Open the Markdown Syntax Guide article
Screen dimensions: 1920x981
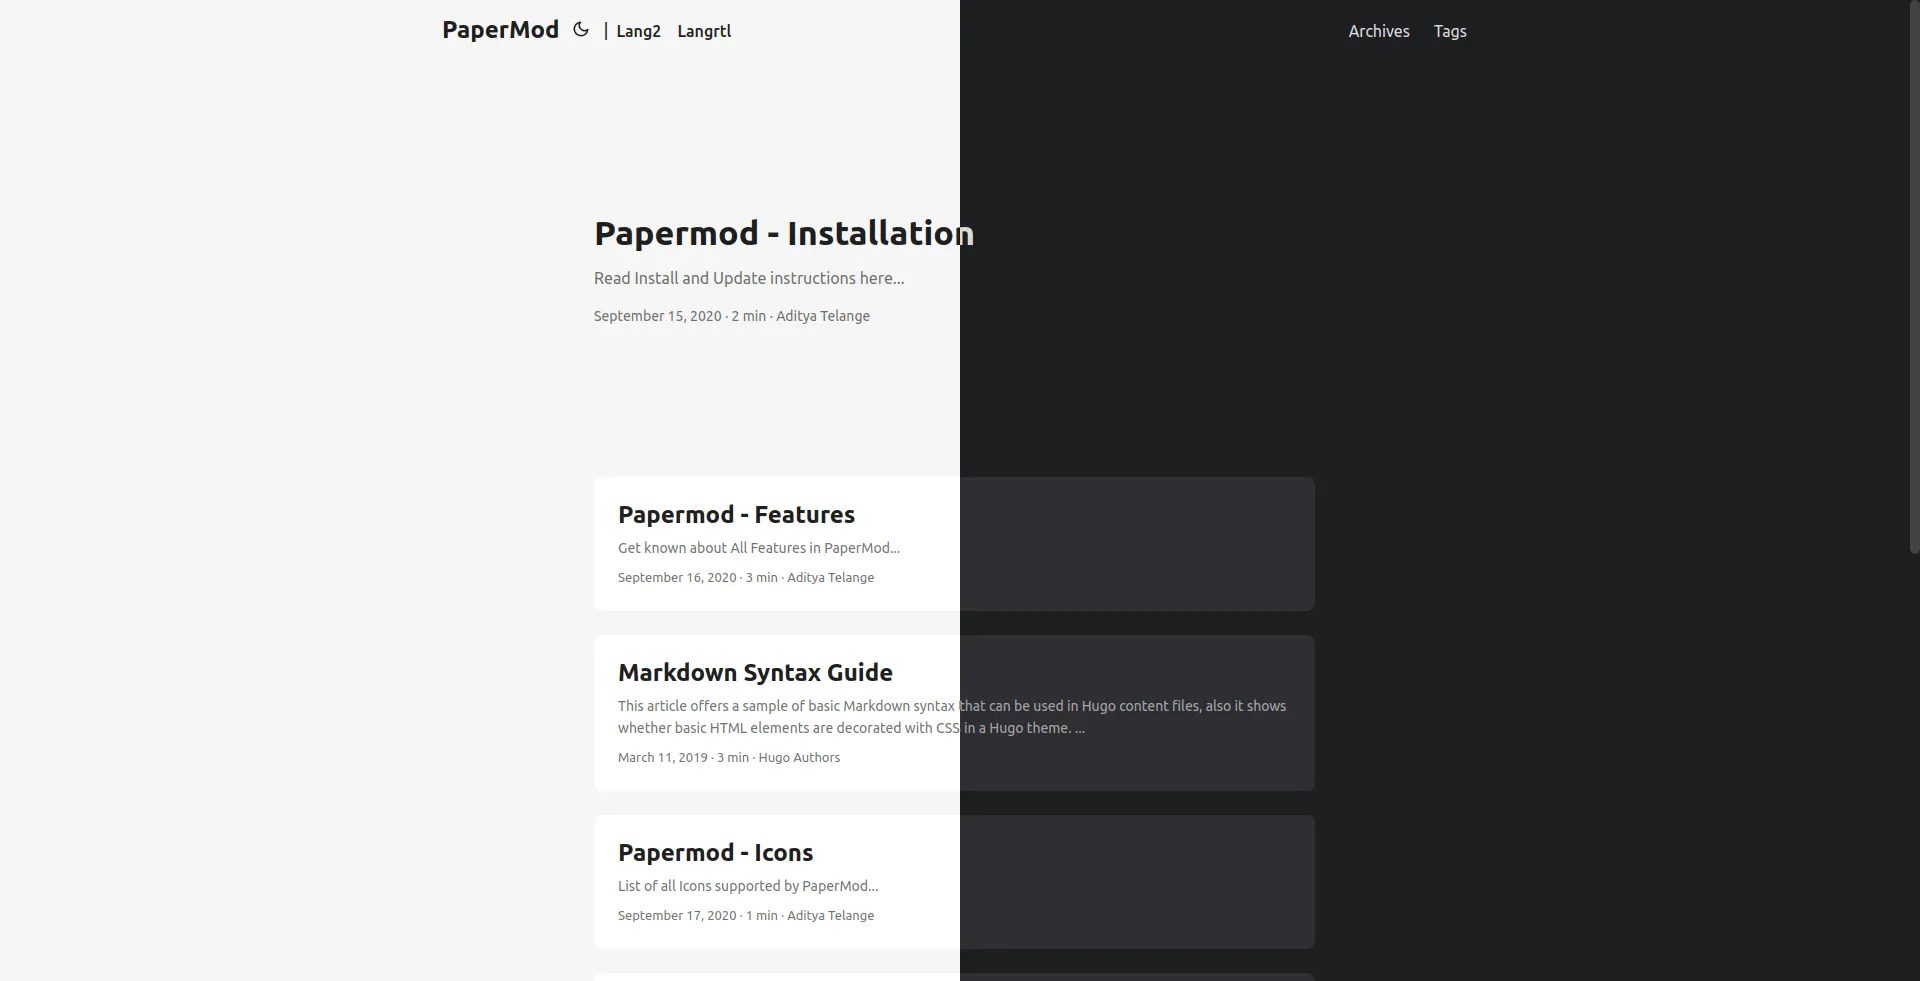point(755,672)
